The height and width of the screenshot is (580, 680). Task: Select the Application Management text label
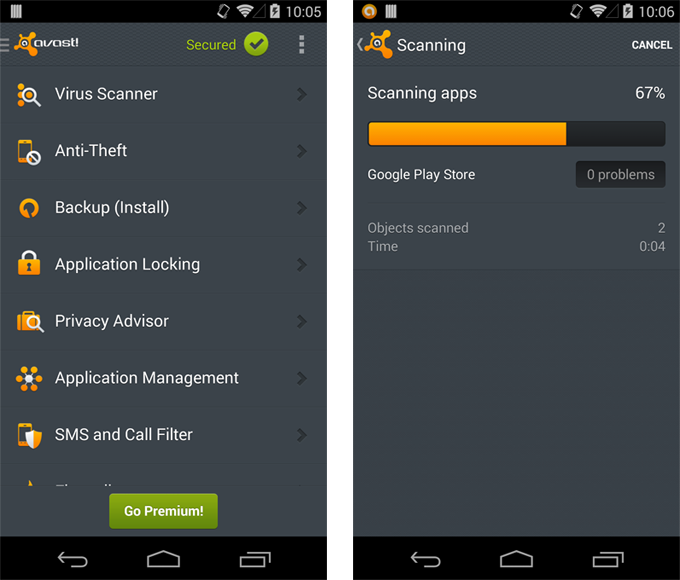147,378
